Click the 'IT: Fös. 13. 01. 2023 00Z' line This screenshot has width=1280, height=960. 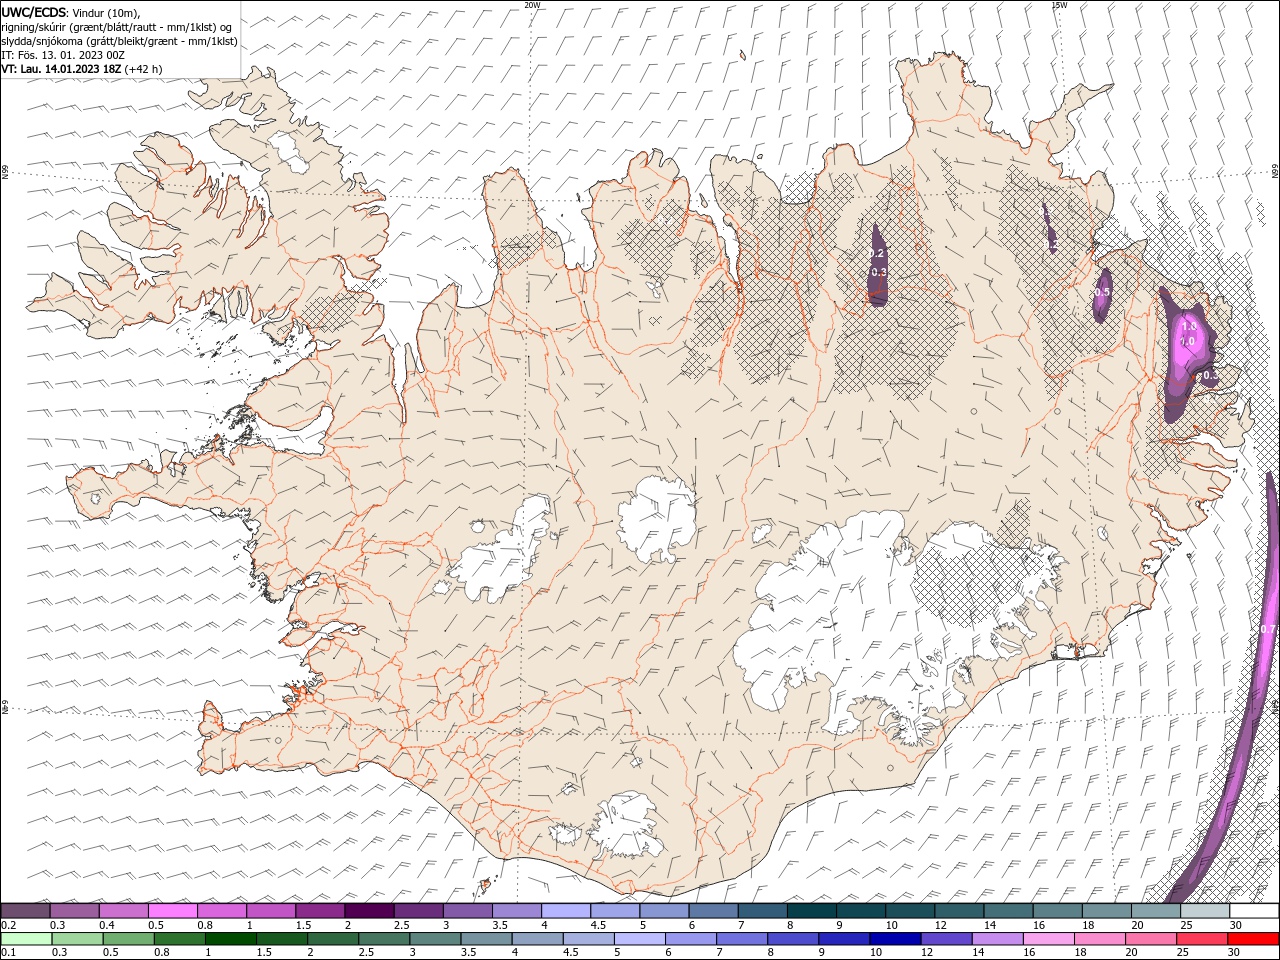[63, 55]
